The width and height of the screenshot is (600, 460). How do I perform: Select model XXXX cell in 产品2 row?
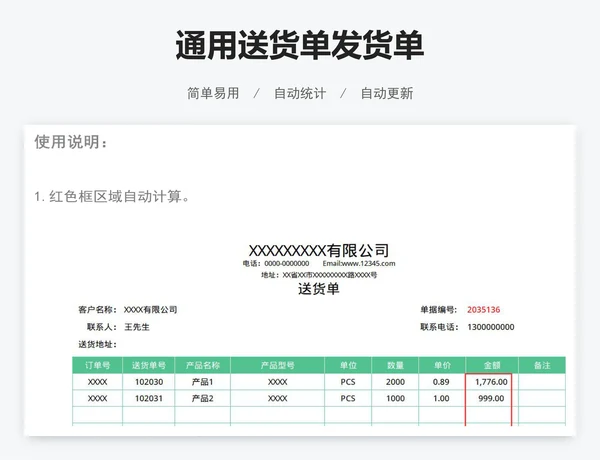pos(277,398)
